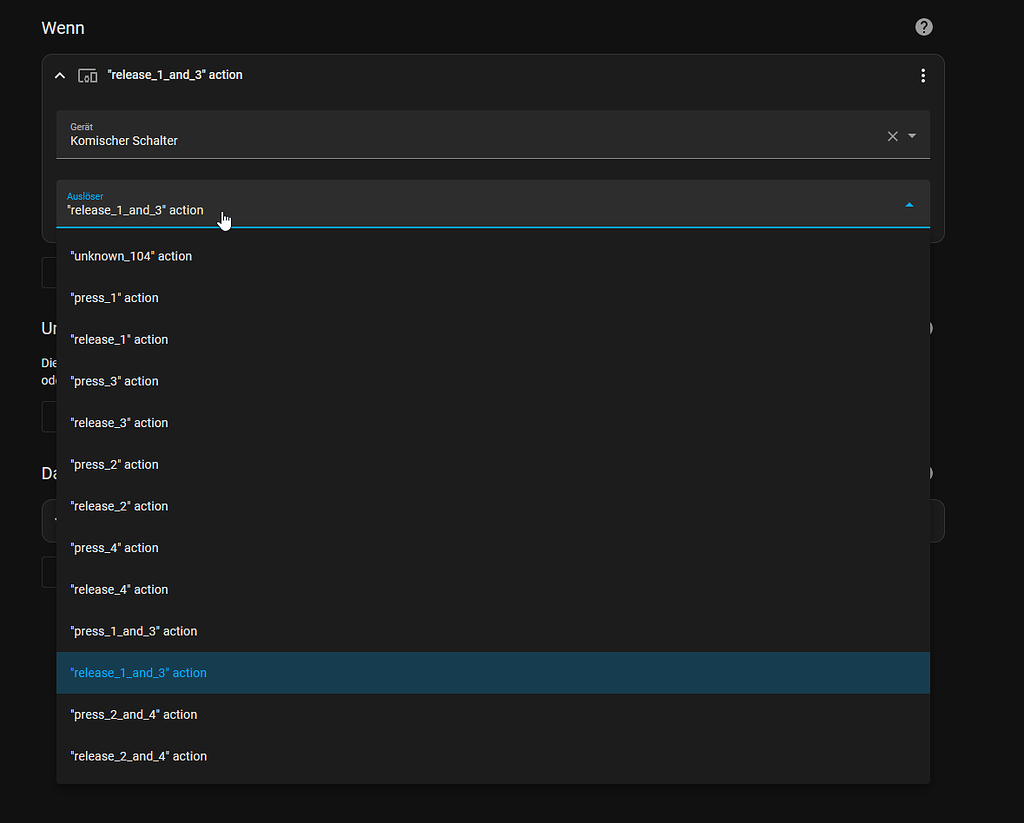Image resolution: width=1024 pixels, height=823 pixels.
Task: Select "release_2_and_4" action at bottom
Action: (x=138, y=756)
